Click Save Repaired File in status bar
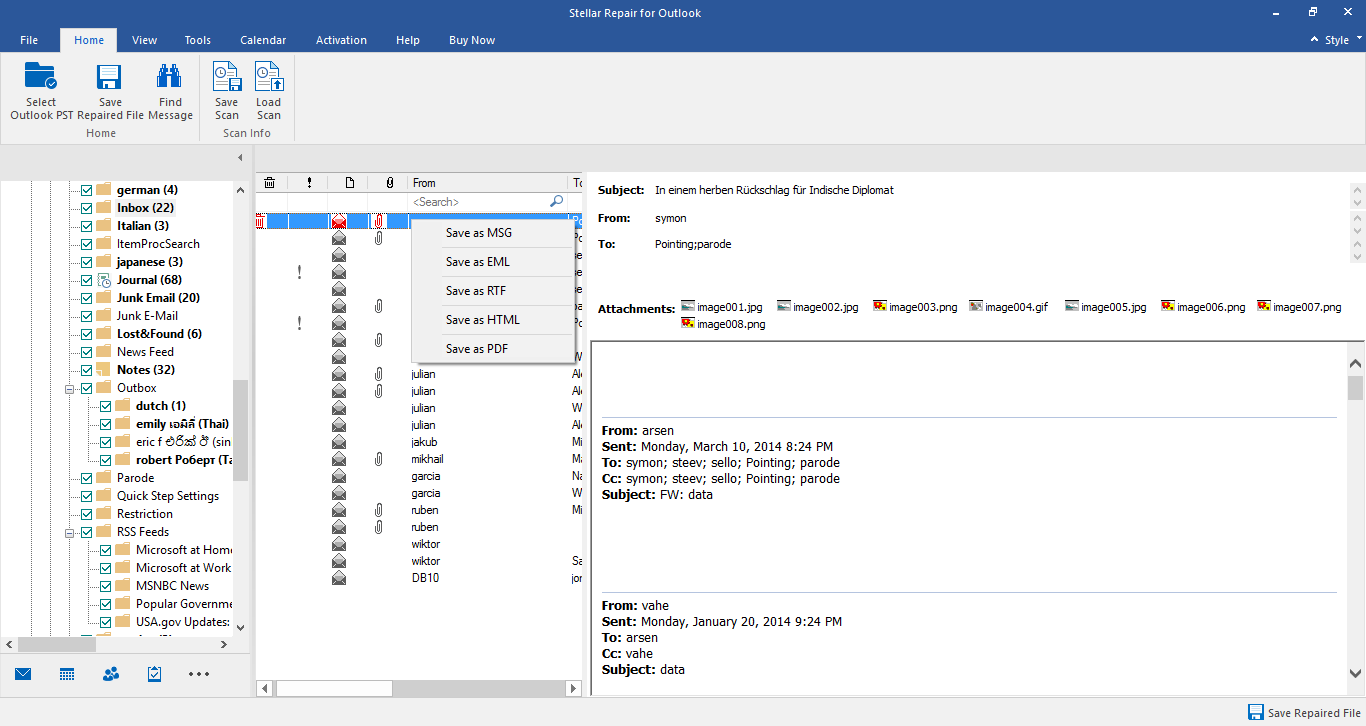Viewport: 1366px width, 726px height. (1304, 713)
